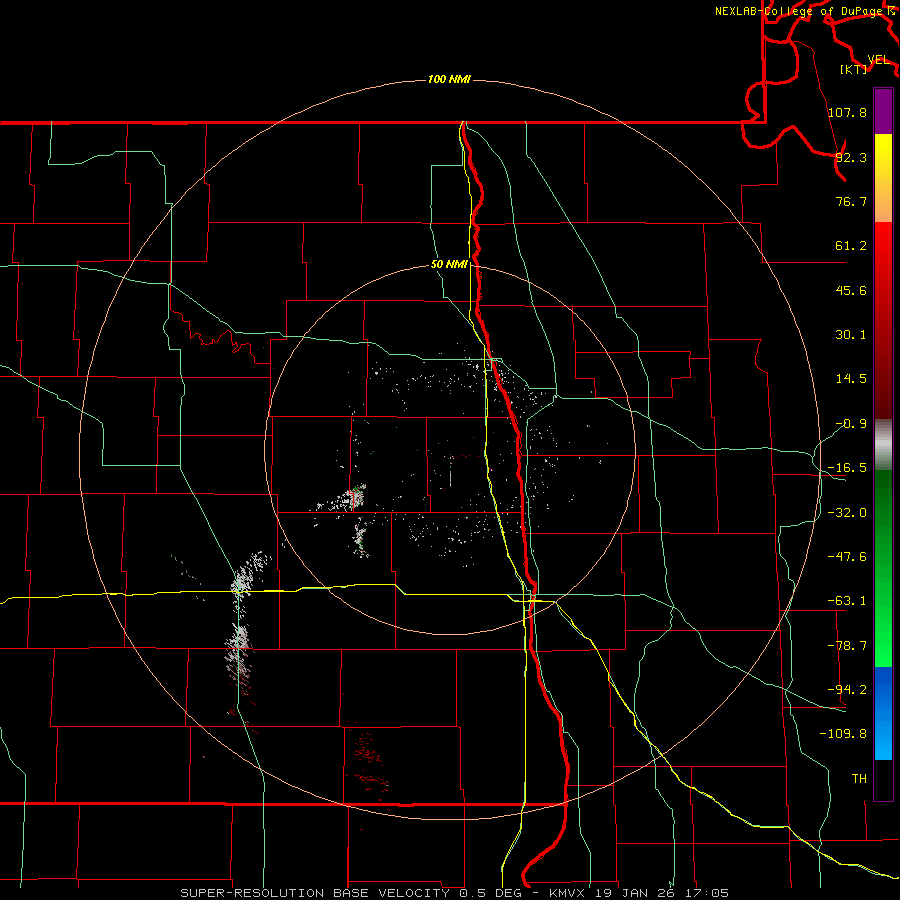This screenshot has height=900, width=900.
Task: Click the 45.6 velocity scale value
Action: [851, 290]
